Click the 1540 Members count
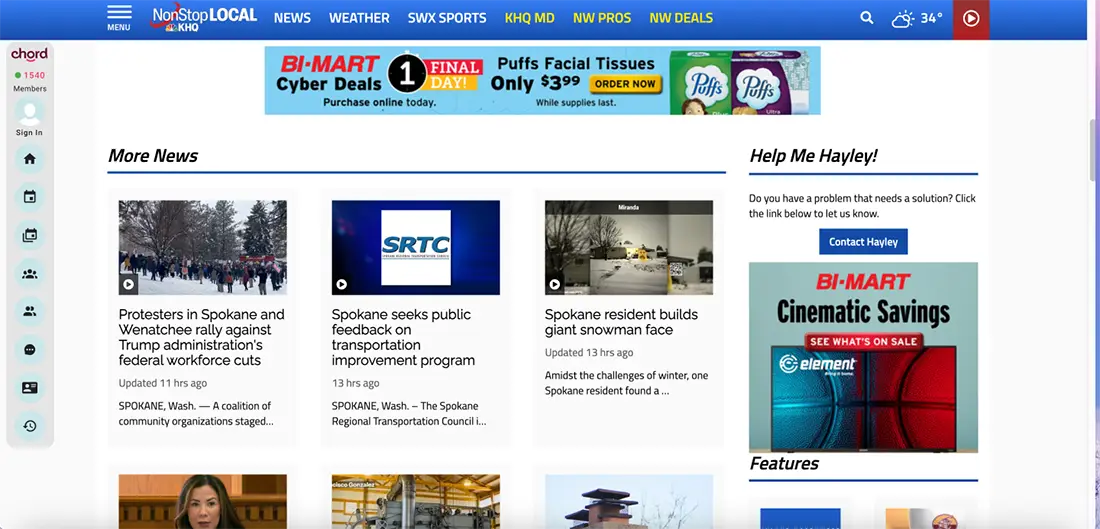Image resolution: width=1100 pixels, height=529 pixels. tap(29, 81)
